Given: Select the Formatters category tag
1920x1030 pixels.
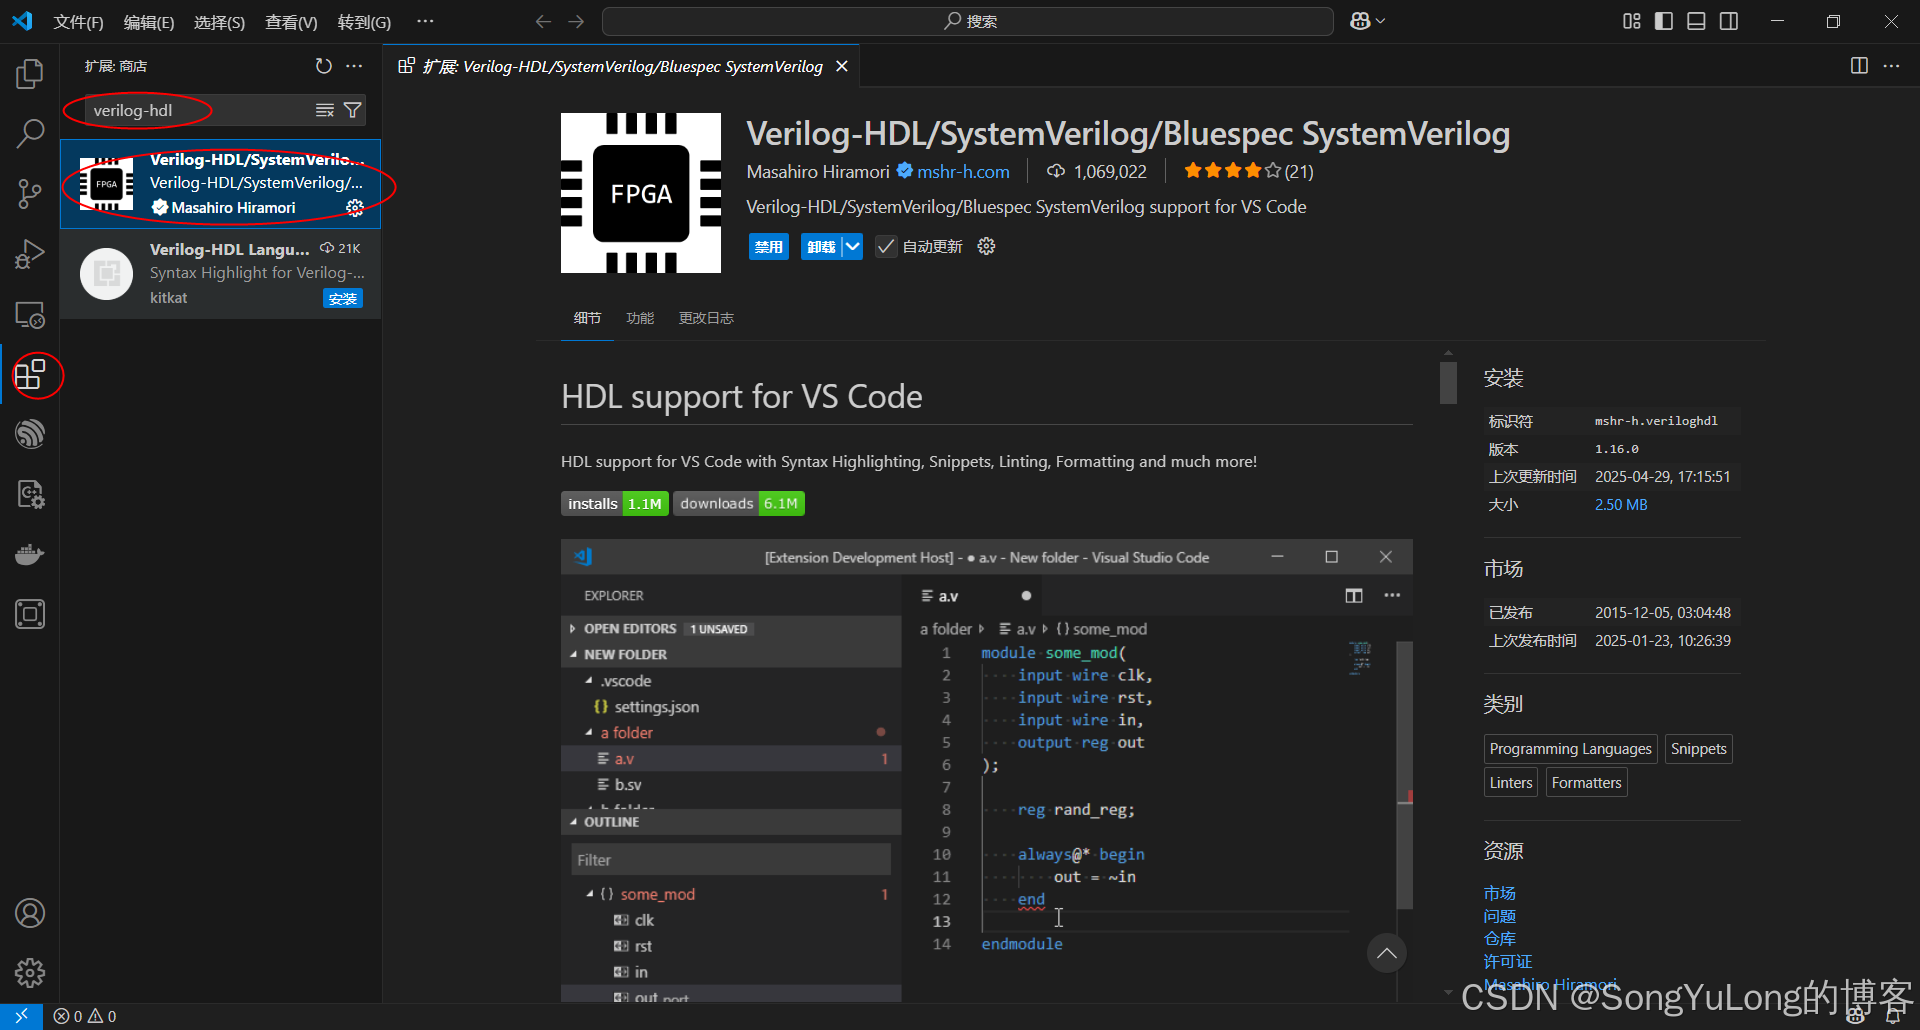Looking at the screenshot, I should (1586, 783).
